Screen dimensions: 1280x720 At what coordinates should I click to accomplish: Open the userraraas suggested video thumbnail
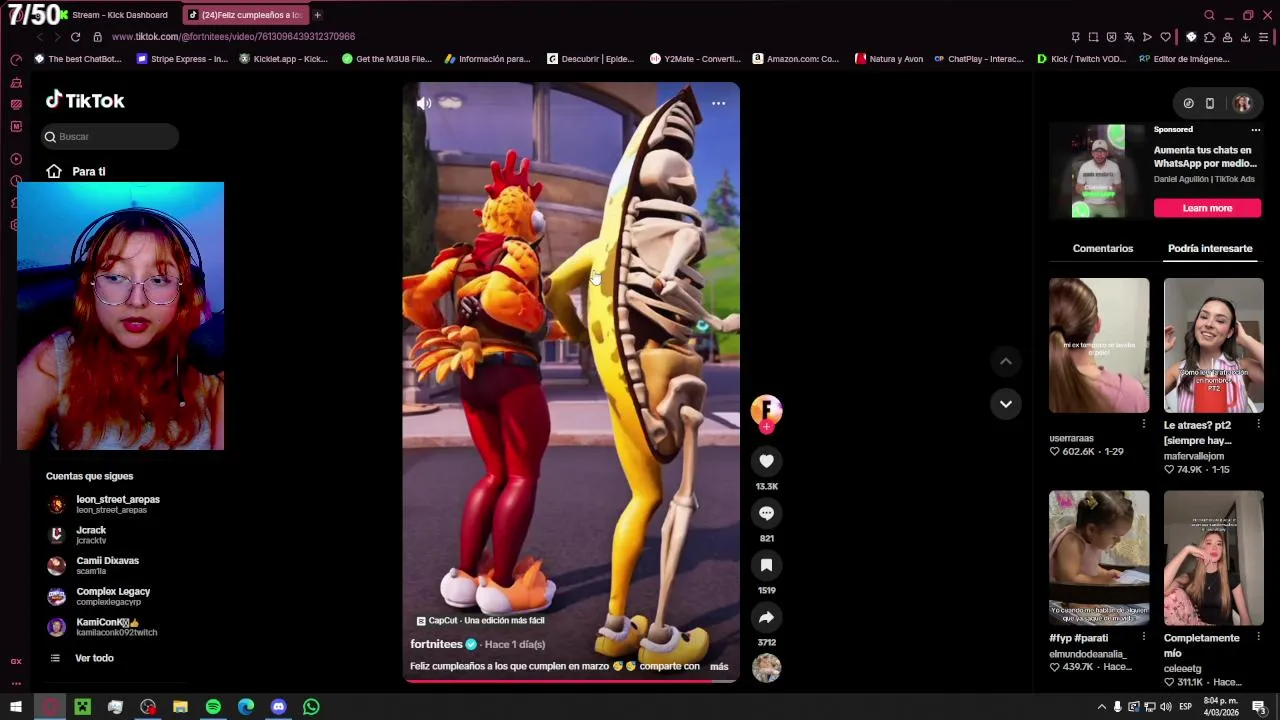pos(1099,345)
